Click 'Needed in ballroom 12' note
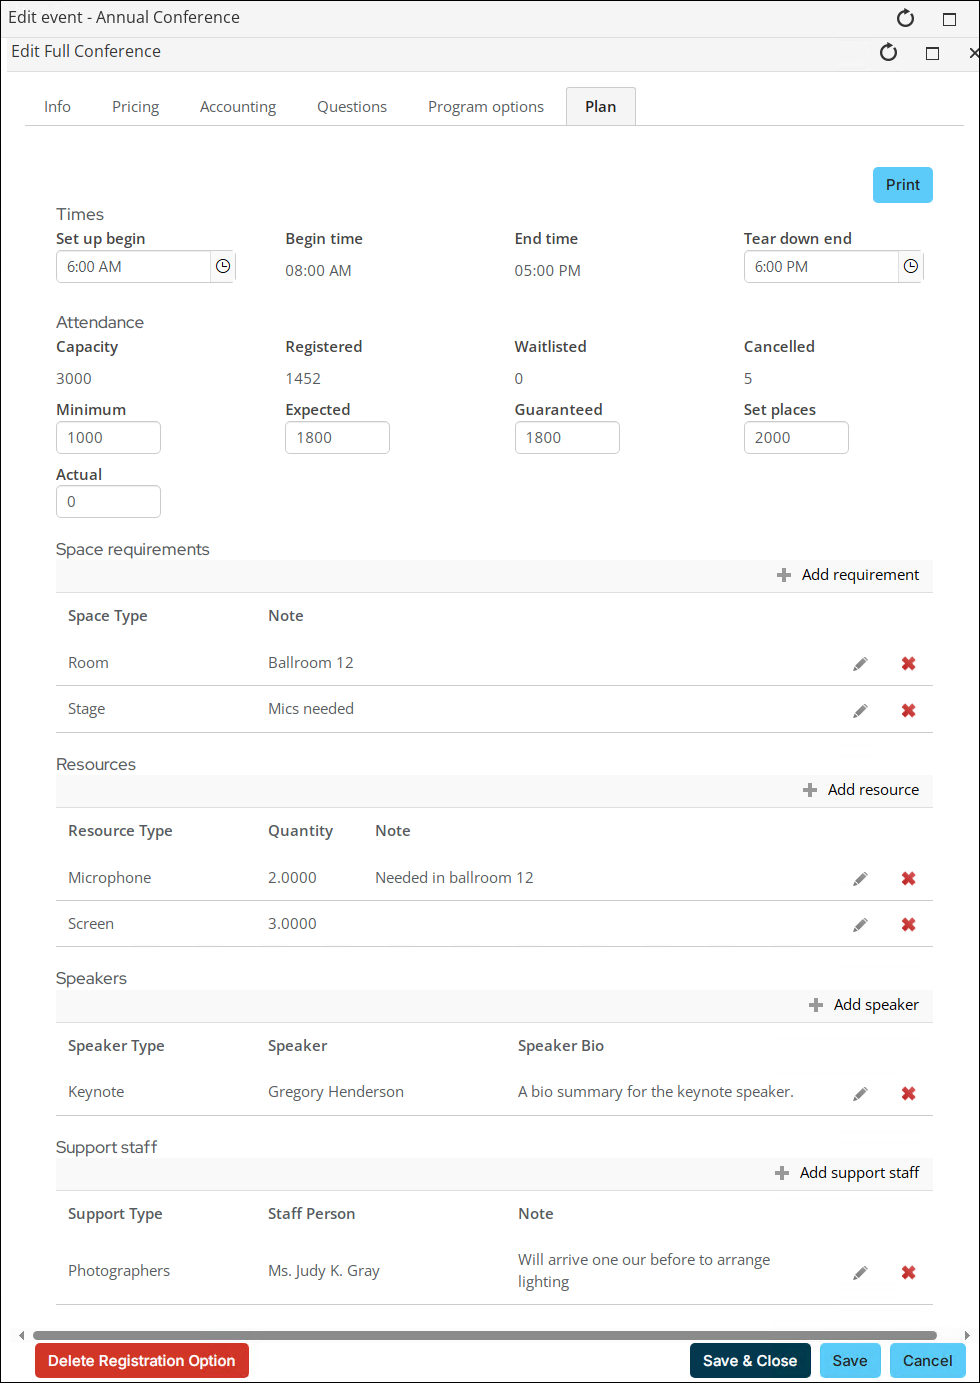Image resolution: width=980 pixels, height=1383 pixels. [454, 878]
